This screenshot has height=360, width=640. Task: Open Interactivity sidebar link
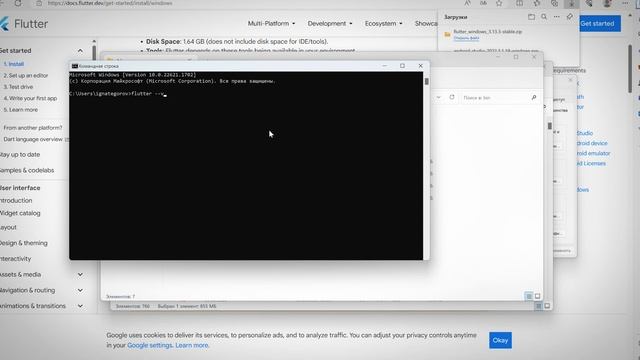tap(16, 259)
